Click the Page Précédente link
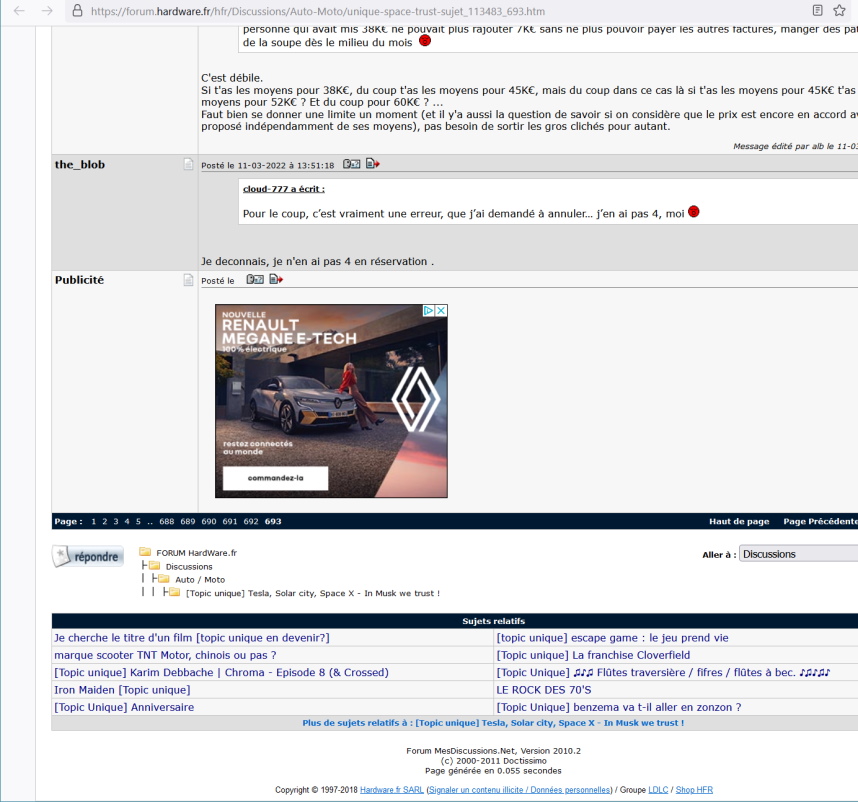Screen dimensions: 858x802 [820, 521]
